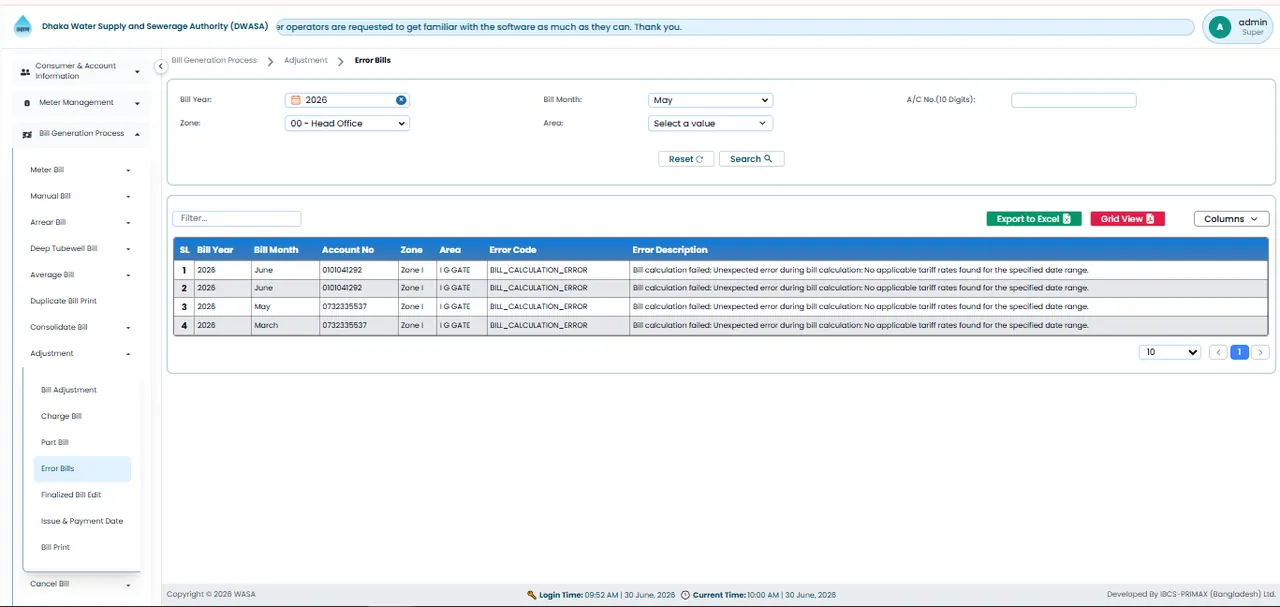Expand the Cancel Bill submenu

coord(81,584)
